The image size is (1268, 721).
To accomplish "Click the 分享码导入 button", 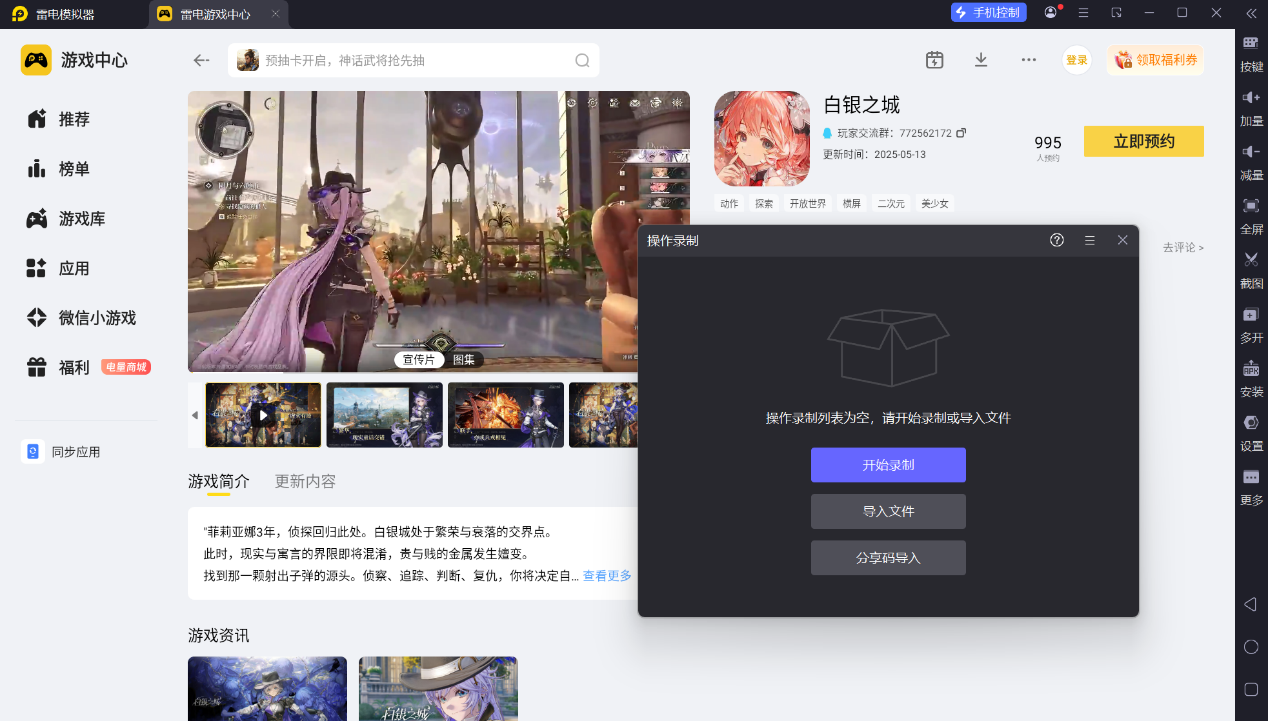I will [888, 558].
